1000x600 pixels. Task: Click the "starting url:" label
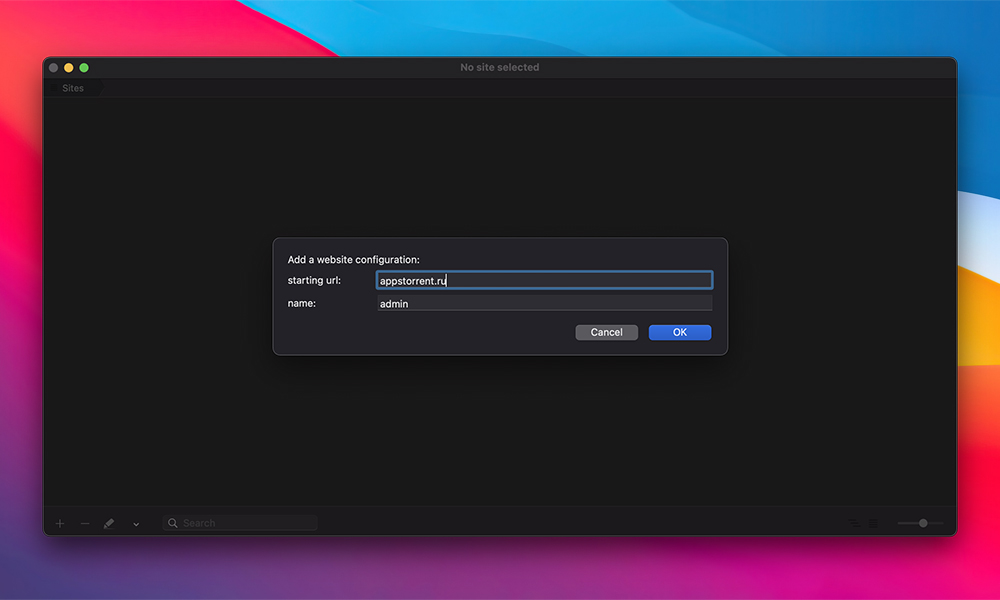click(314, 280)
